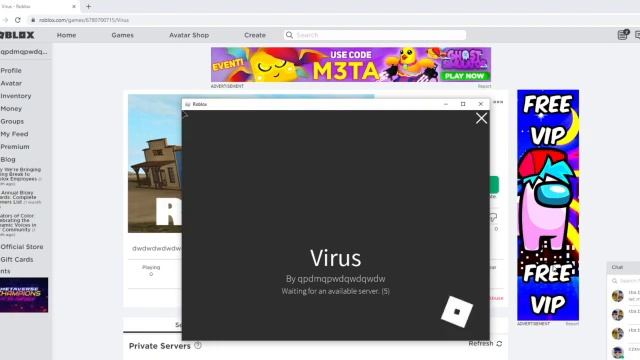Open Avatar in the sidebar
Screen dimensions: 640x360
pos(11,83)
